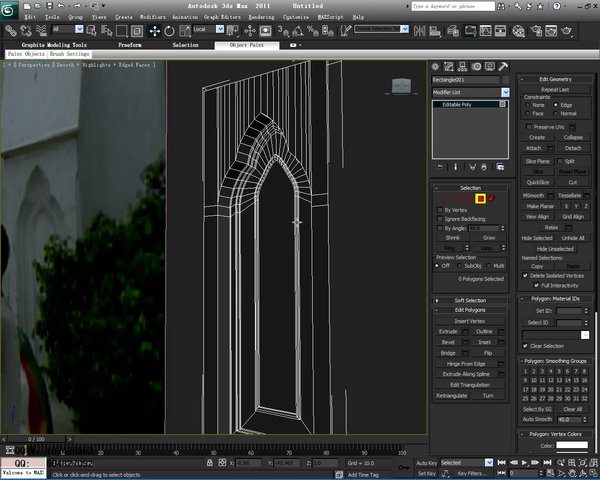Open the Rendering menu

tap(261, 17)
